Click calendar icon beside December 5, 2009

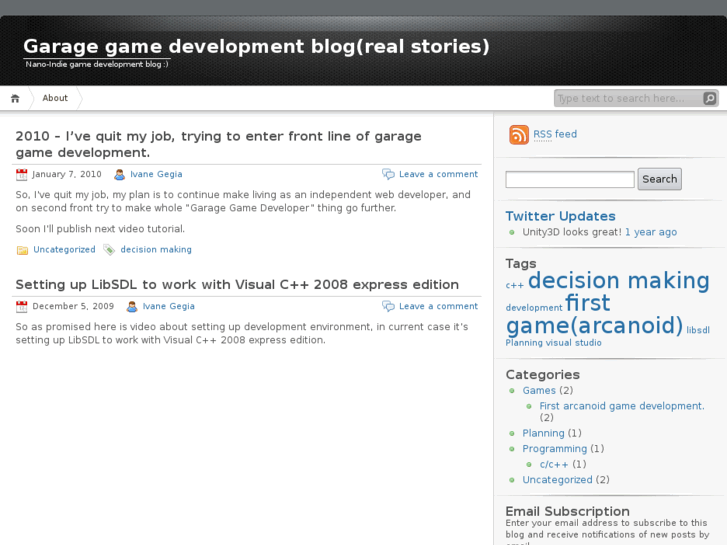21,307
